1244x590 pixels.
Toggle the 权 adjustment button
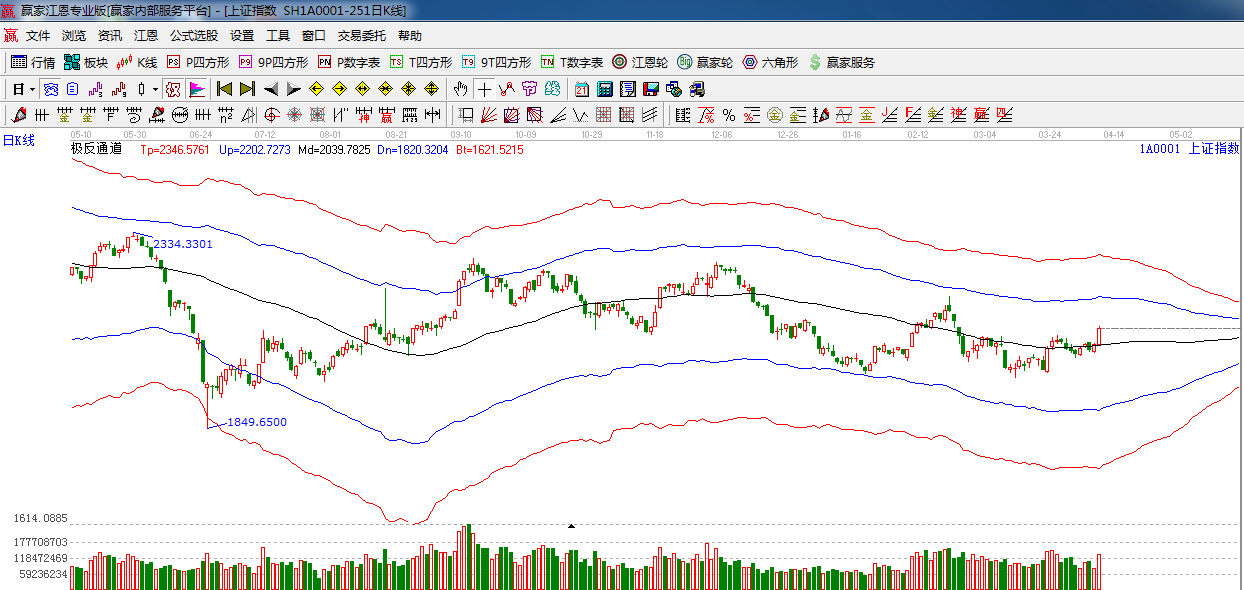tap(173, 89)
